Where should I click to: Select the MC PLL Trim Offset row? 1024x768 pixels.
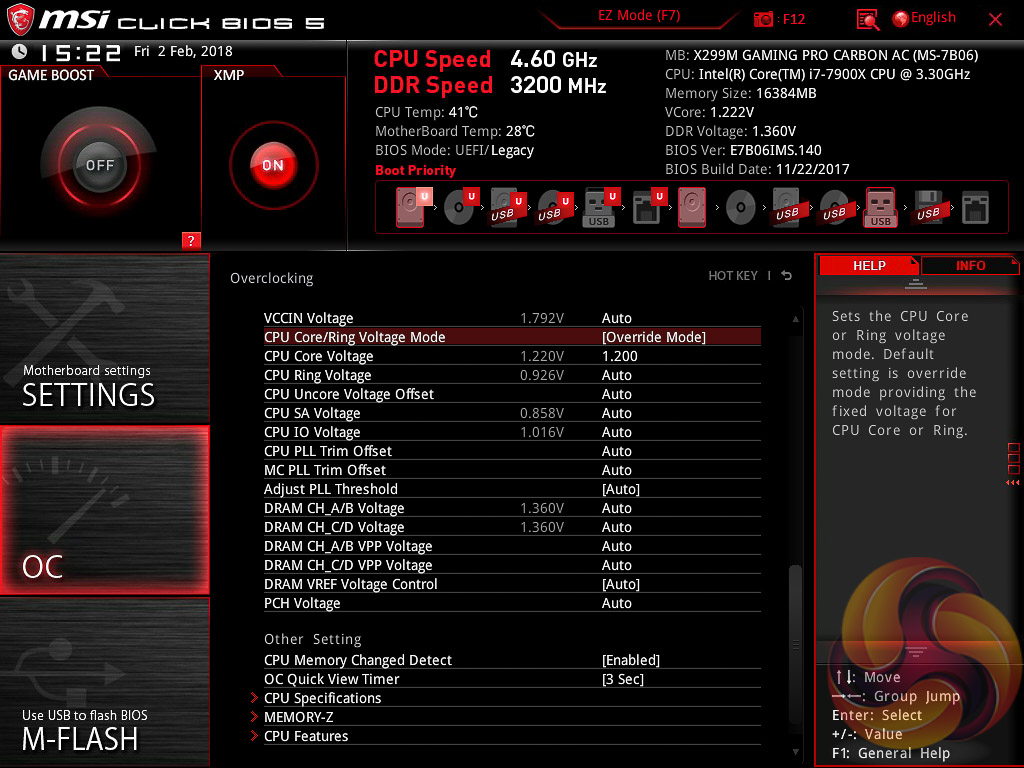(512, 470)
